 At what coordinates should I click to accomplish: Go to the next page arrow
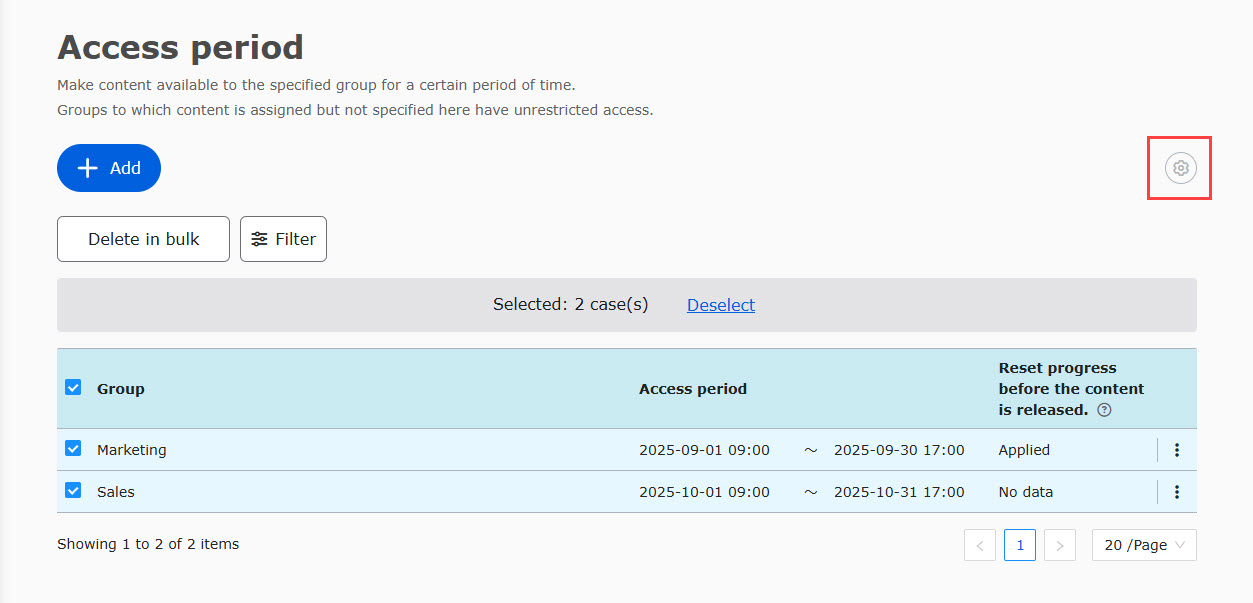[x=1059, y=545]
